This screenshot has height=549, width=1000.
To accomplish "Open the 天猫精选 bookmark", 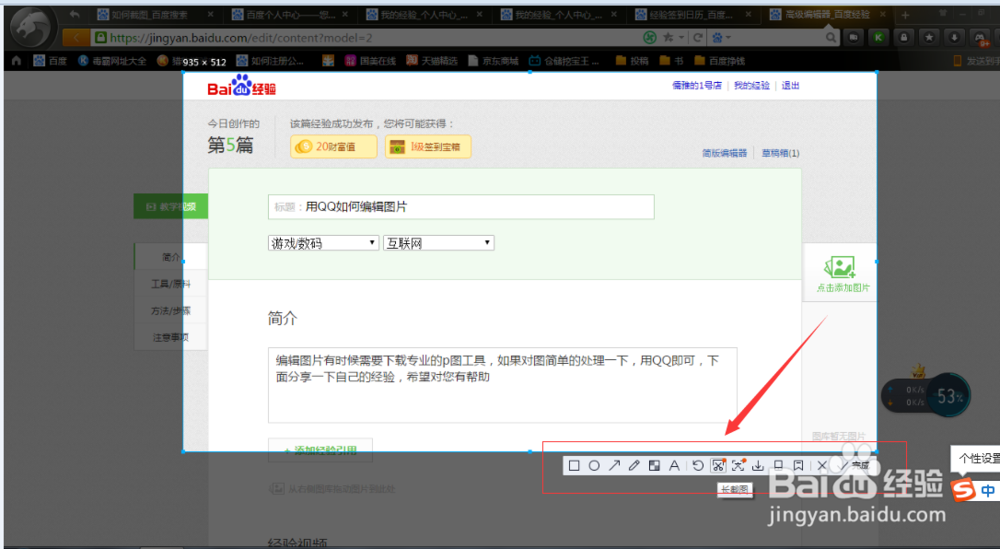I will [x=432, y=61].
